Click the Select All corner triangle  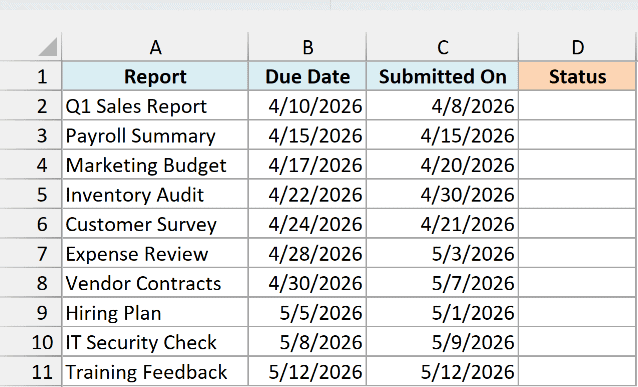48,47
